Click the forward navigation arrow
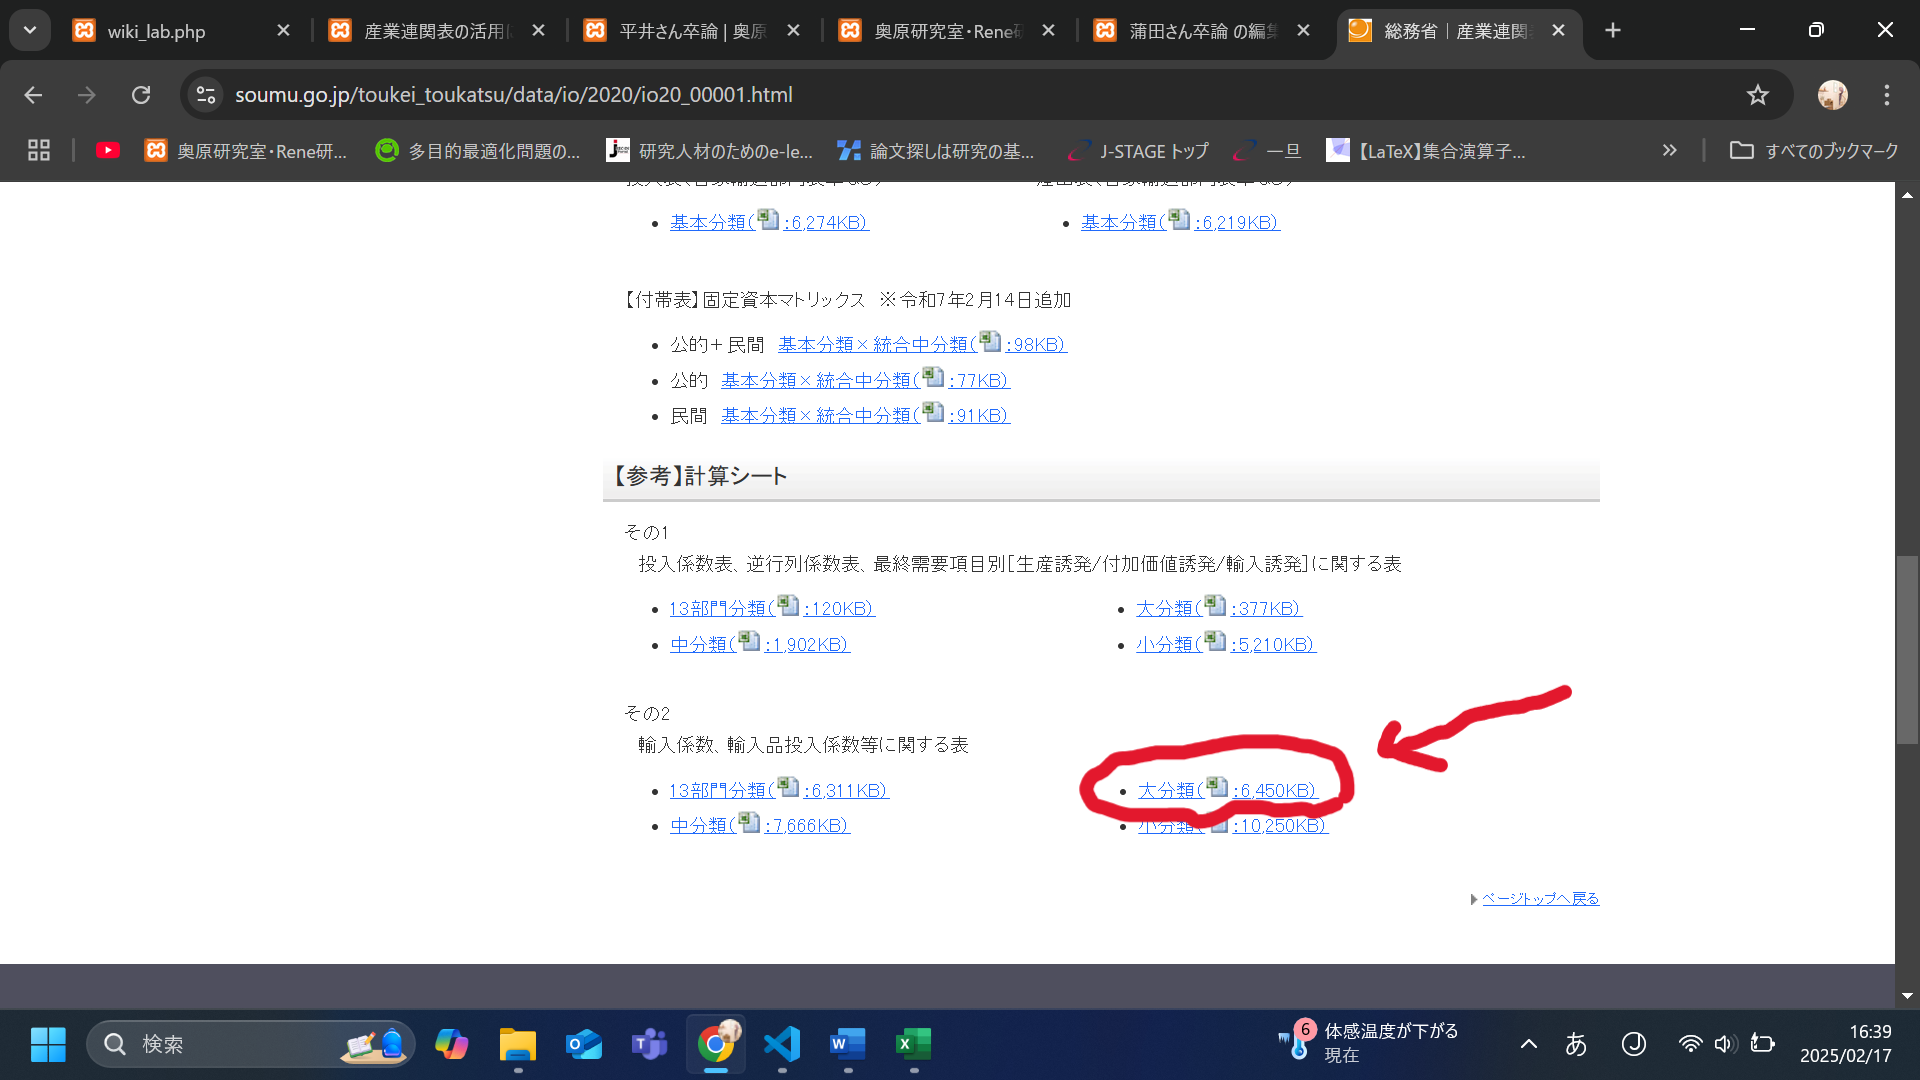Screen dimensions: 1920x1080 pos(87,95)
